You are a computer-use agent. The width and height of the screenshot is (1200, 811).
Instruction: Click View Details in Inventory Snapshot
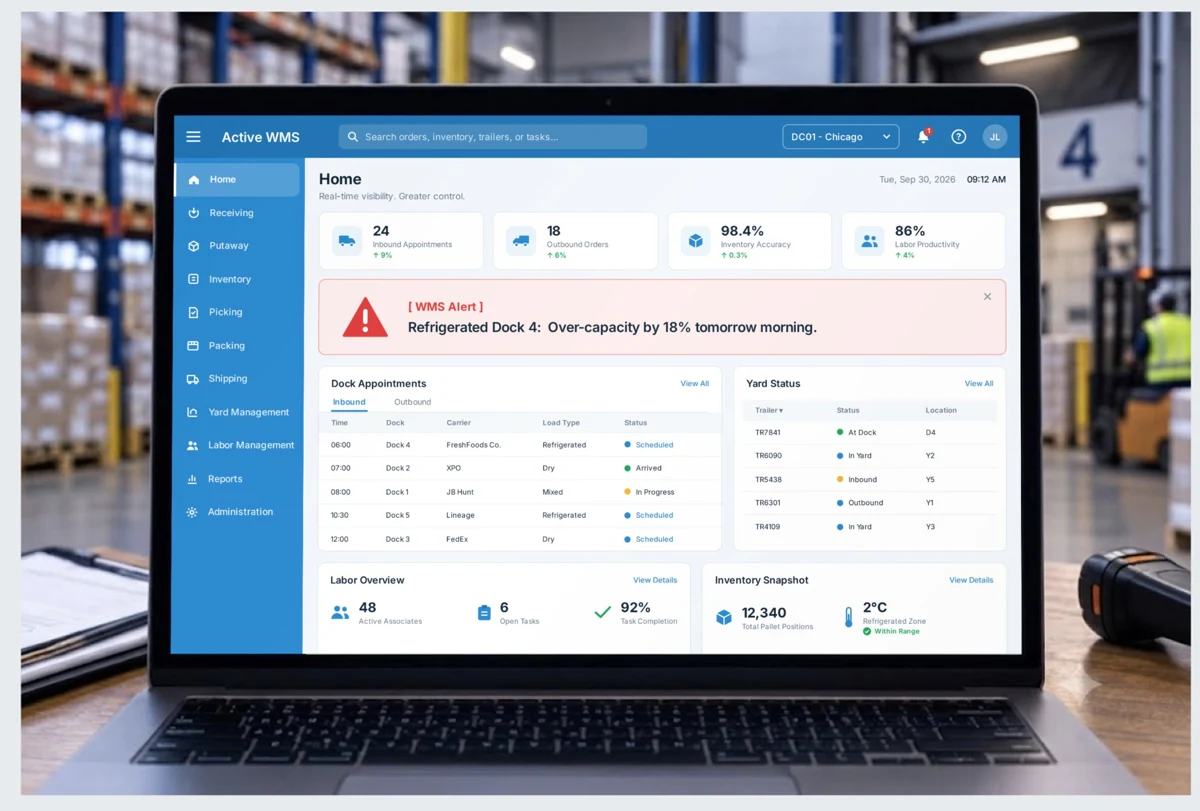click(971, 580)
